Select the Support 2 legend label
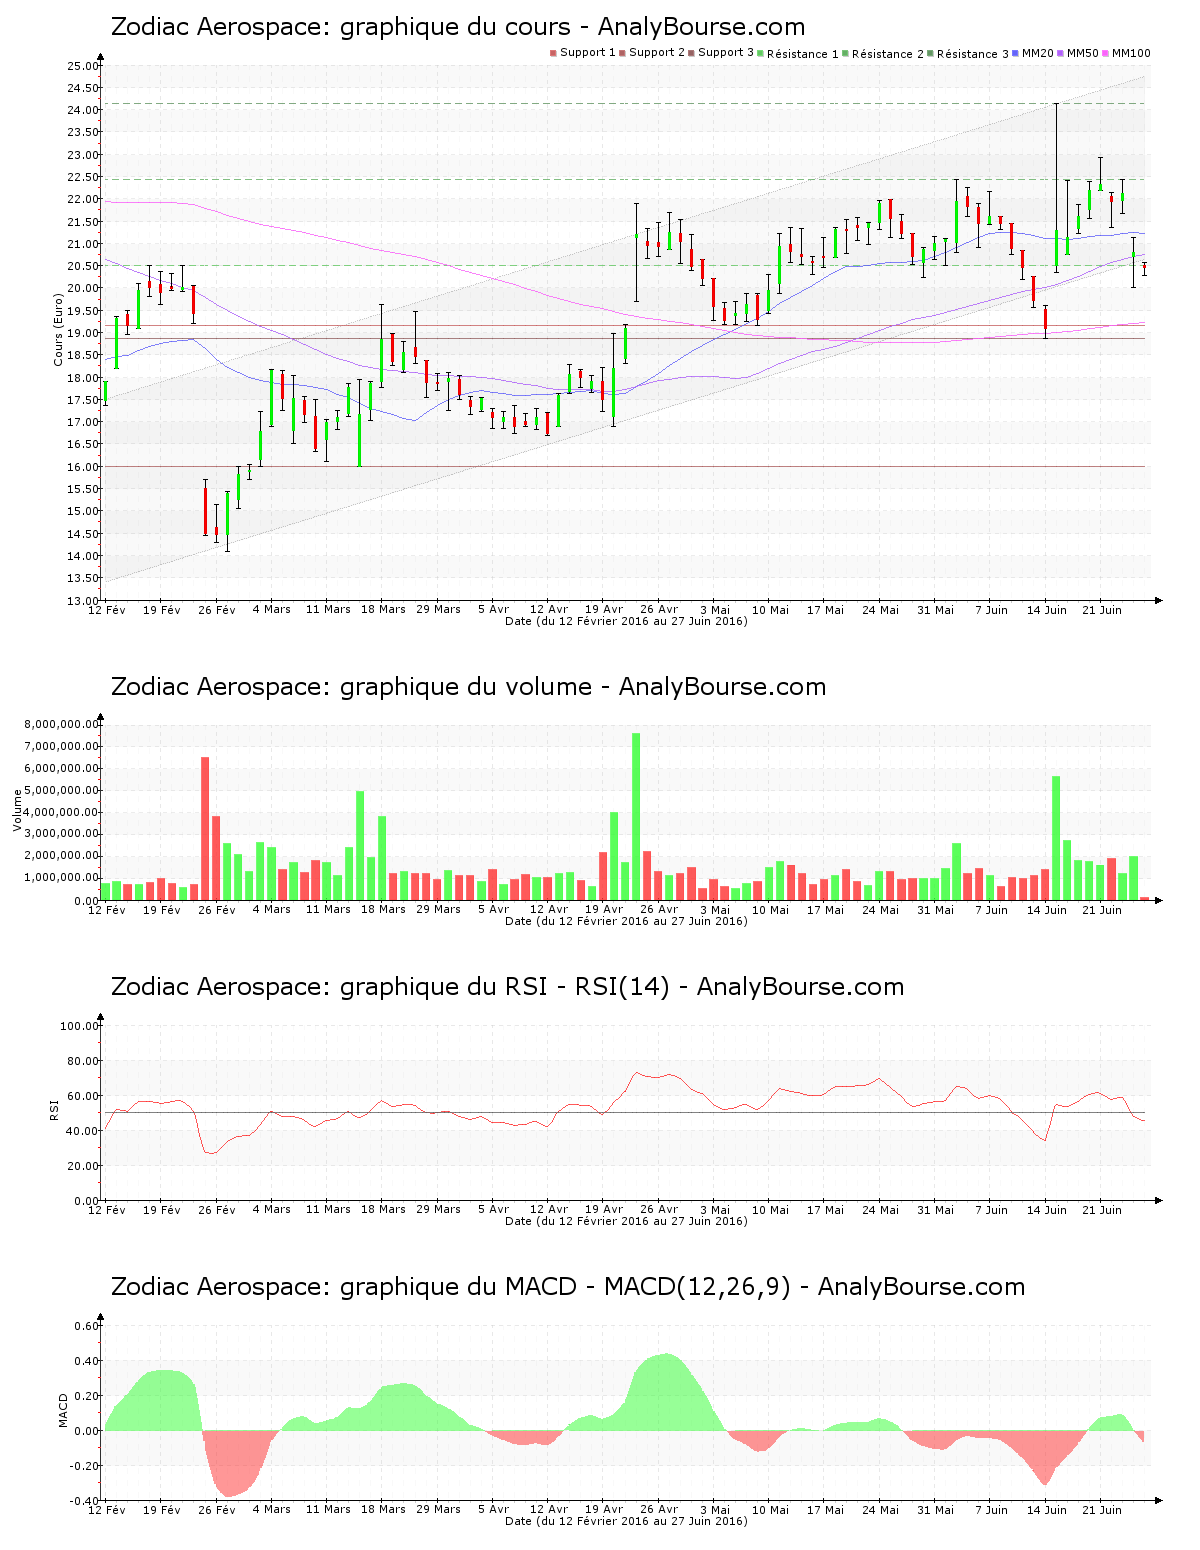The image size is (1200, 1550). click(657, 53)
